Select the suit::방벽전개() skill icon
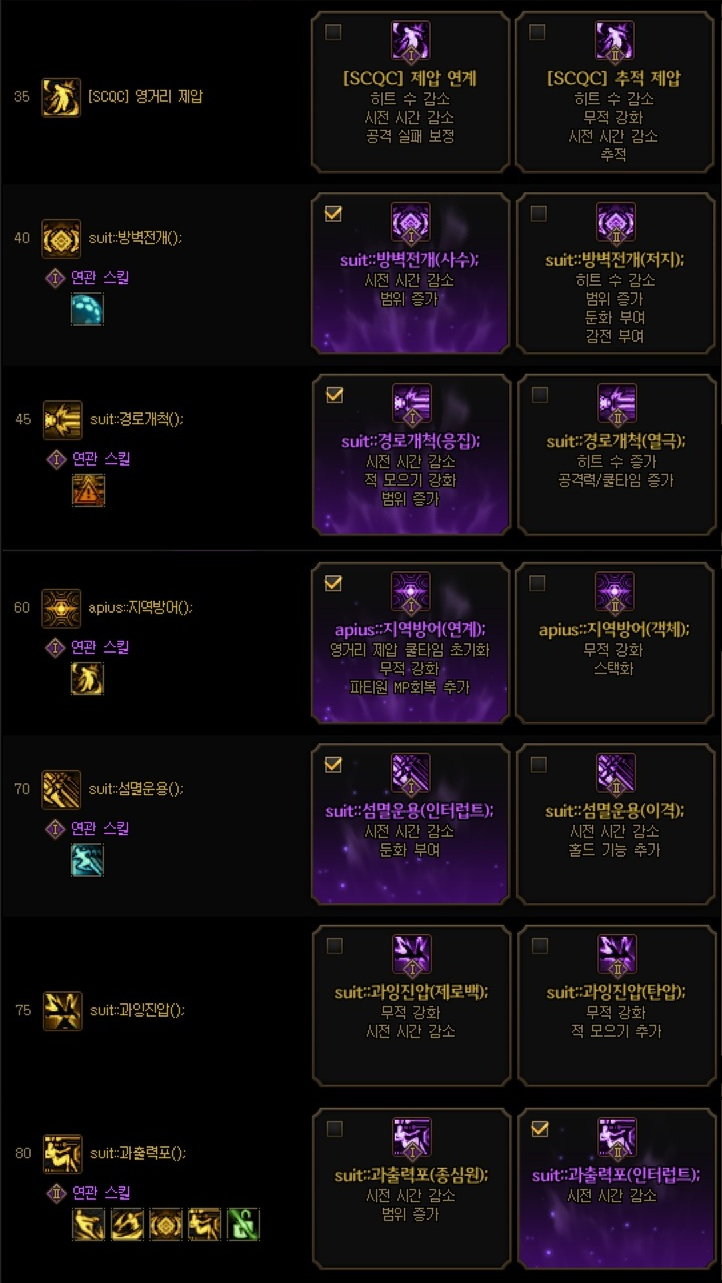This screenshot has width=722, height=1283. [x=61, y=238]
